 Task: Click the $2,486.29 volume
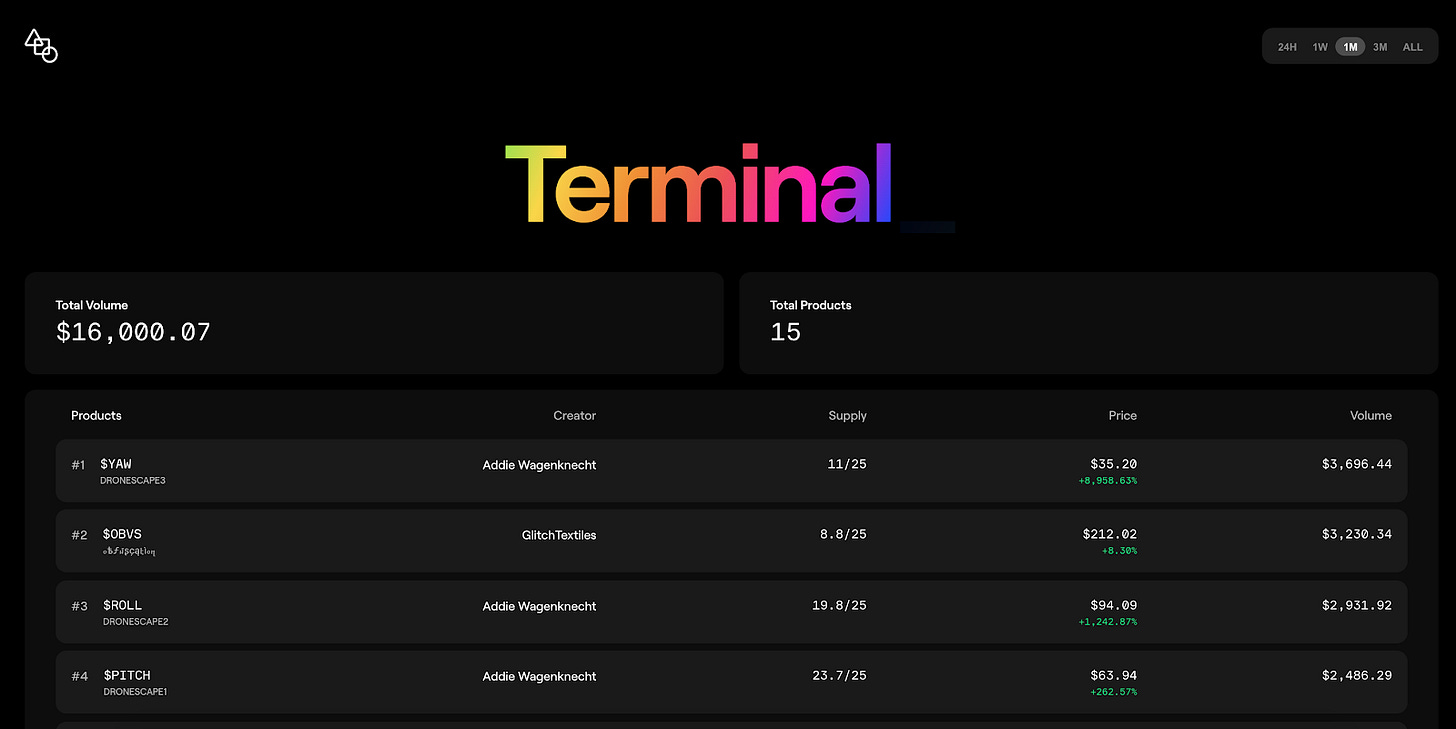coord(1357,675)
